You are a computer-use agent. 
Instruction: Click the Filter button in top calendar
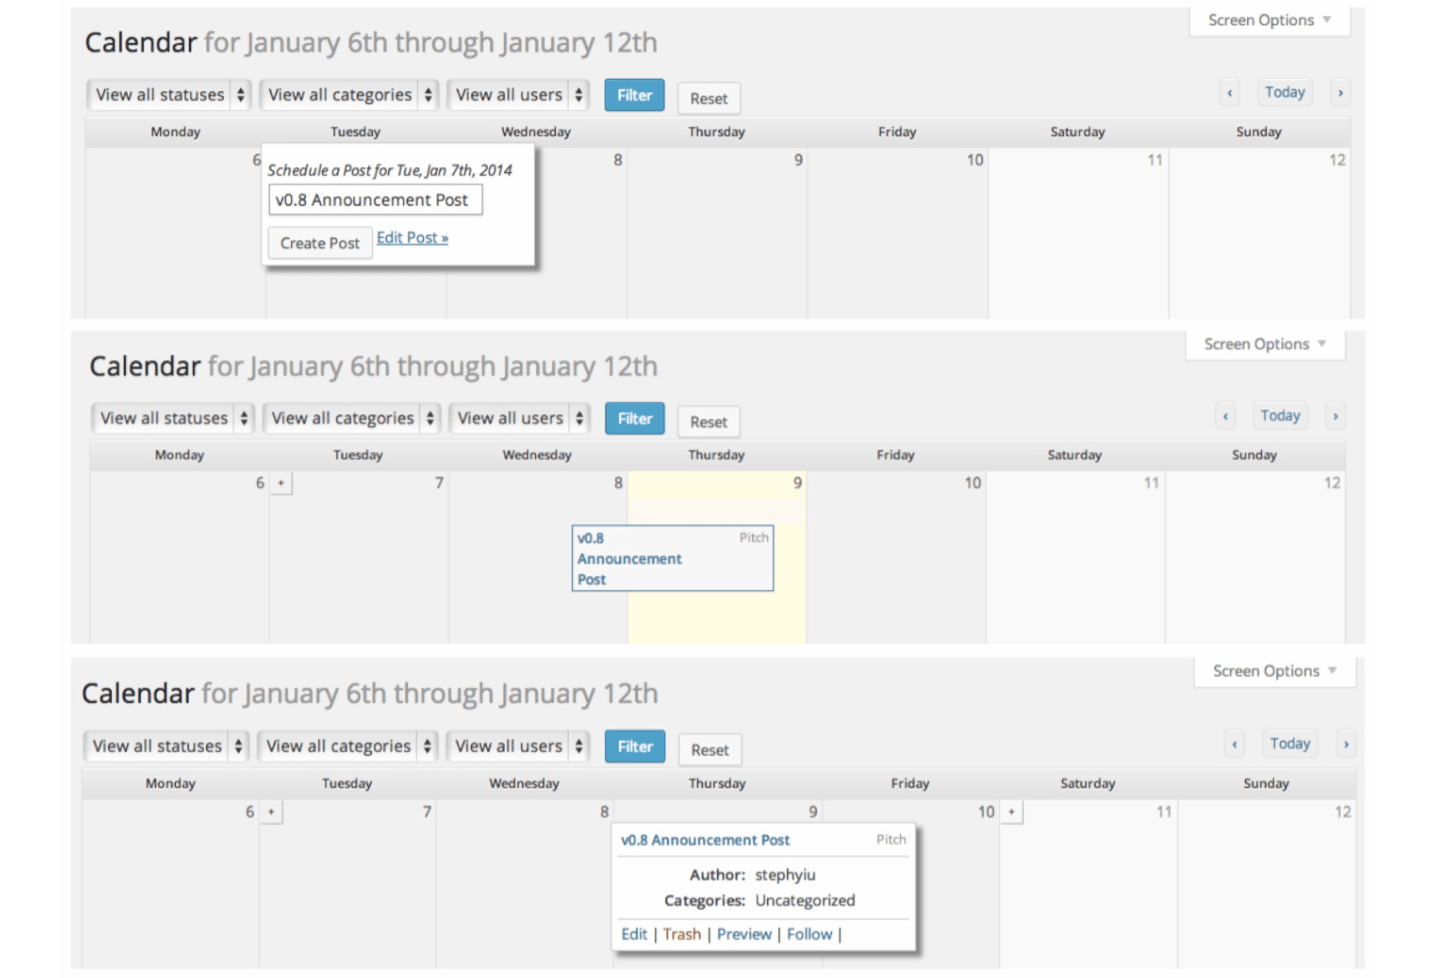click(634, 95)
